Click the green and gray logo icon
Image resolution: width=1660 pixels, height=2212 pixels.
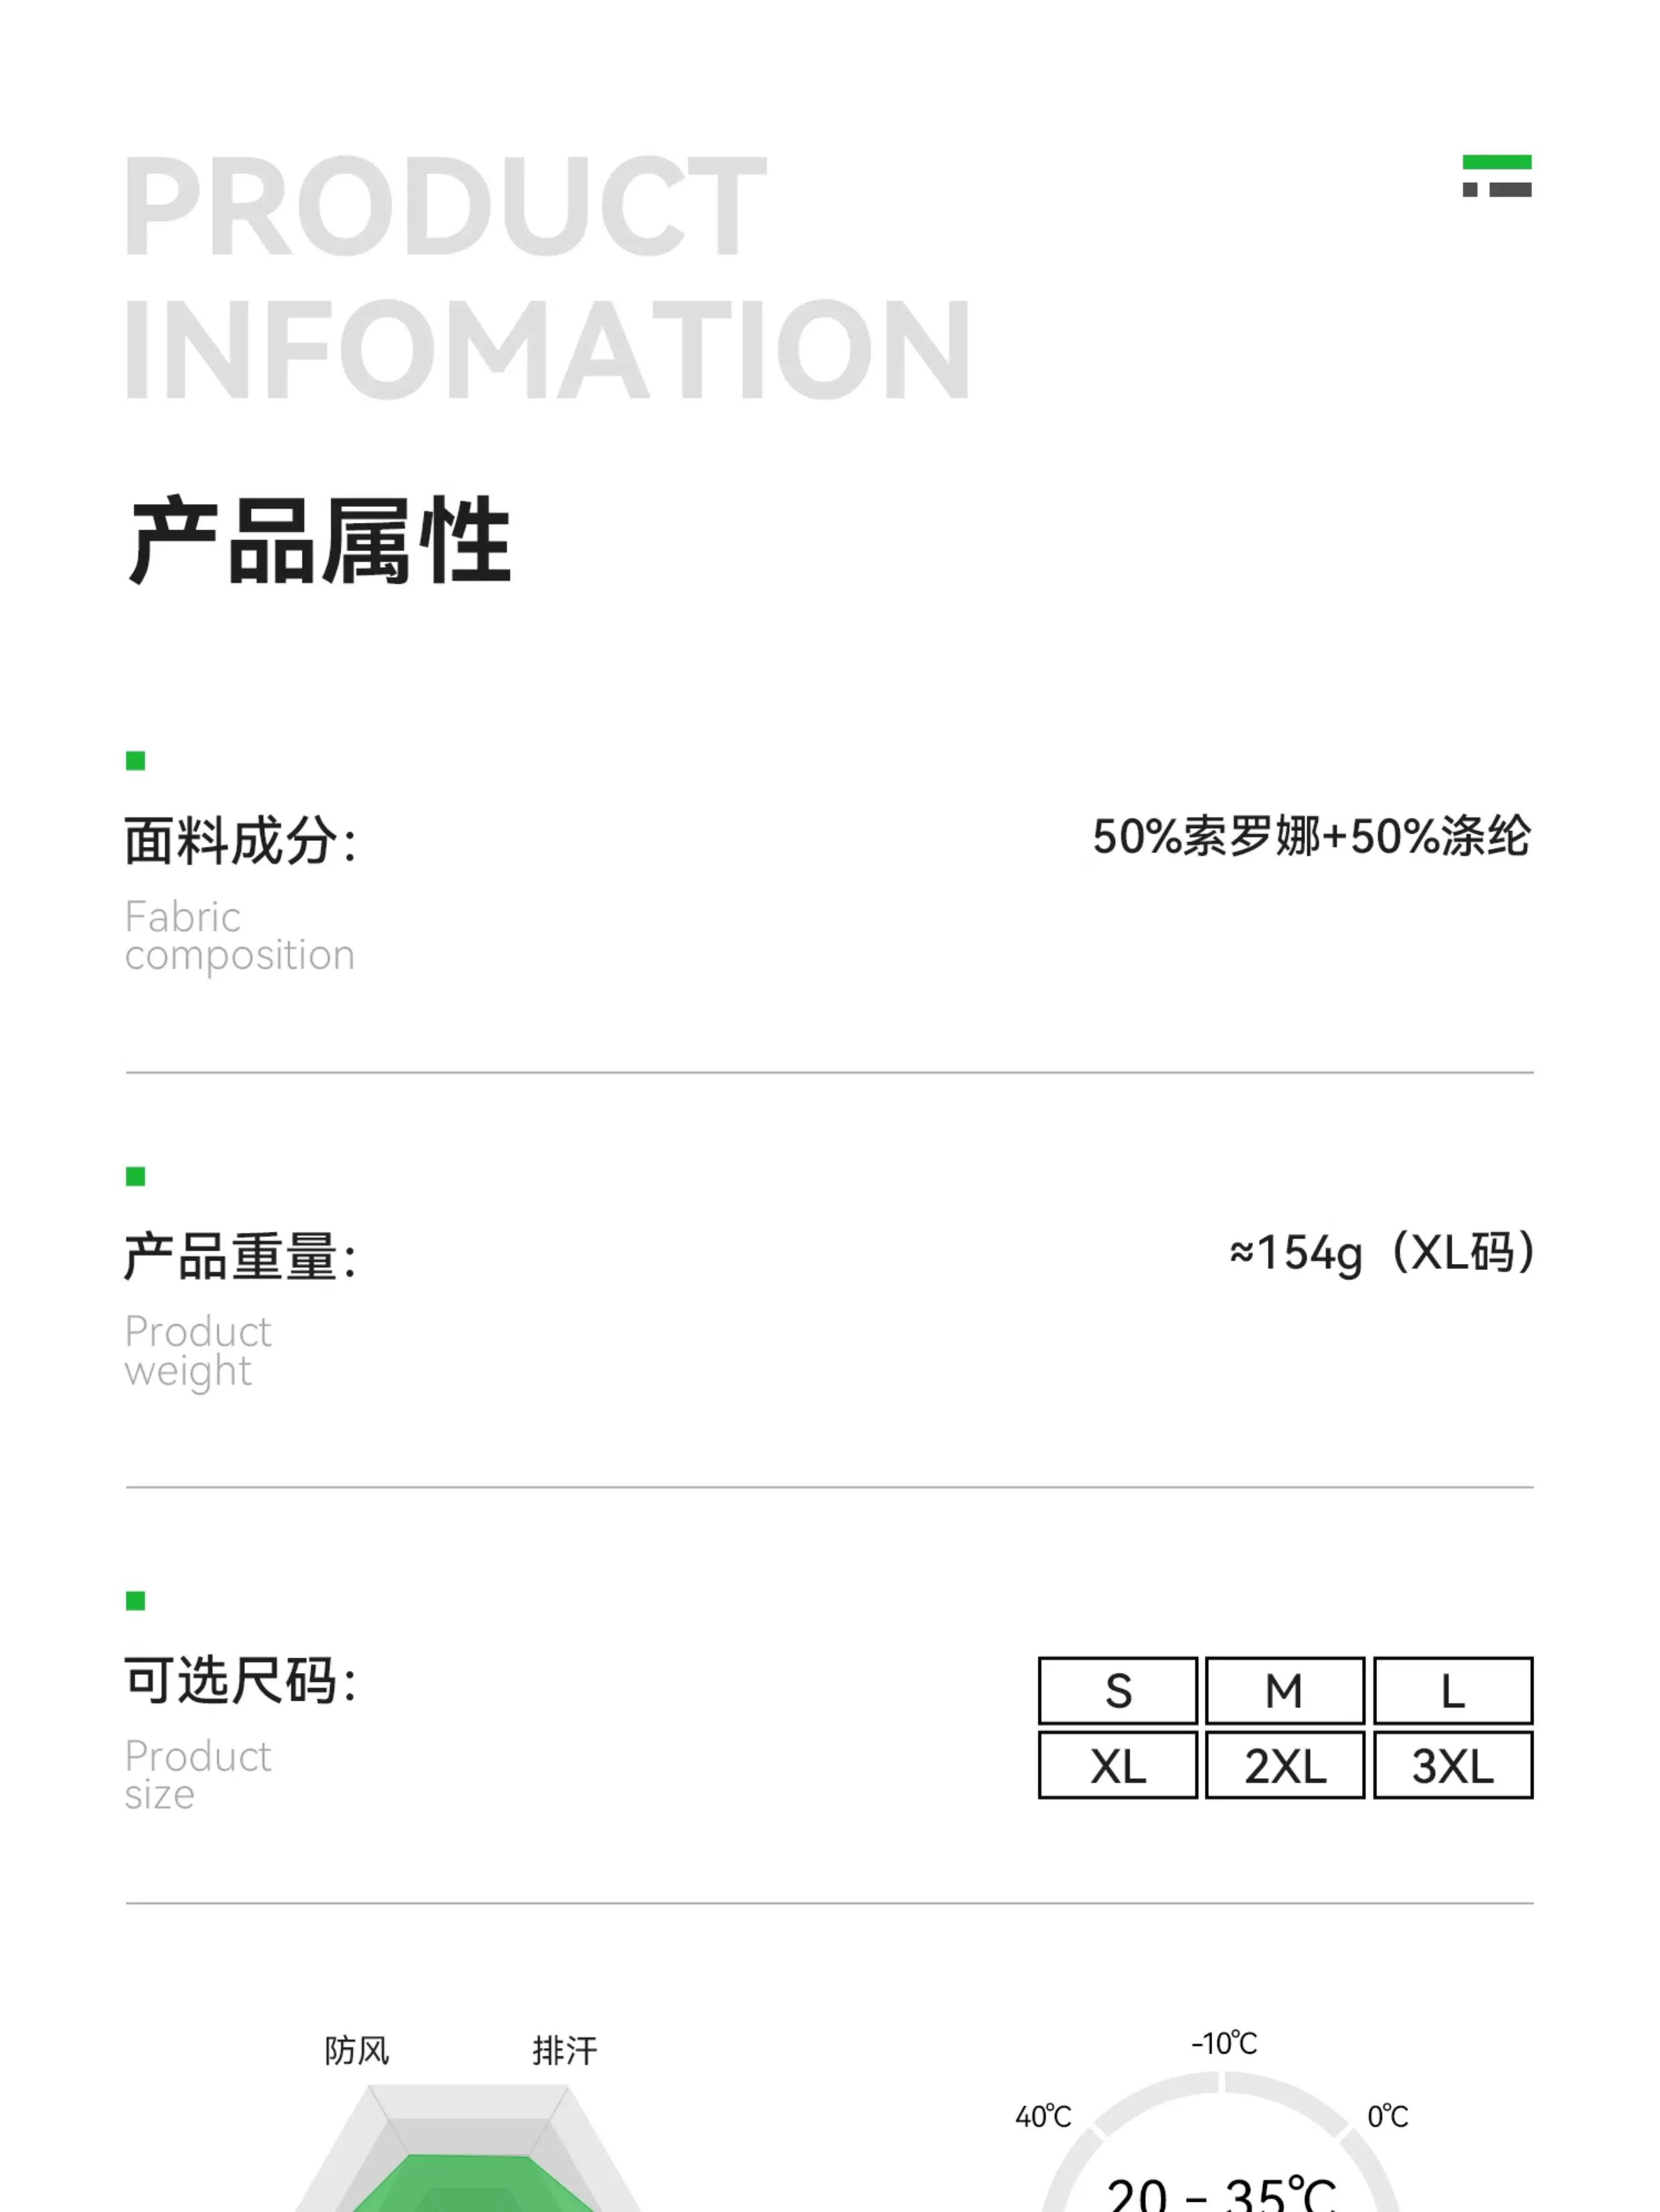pyautogui.click(x=1496, y=176)
